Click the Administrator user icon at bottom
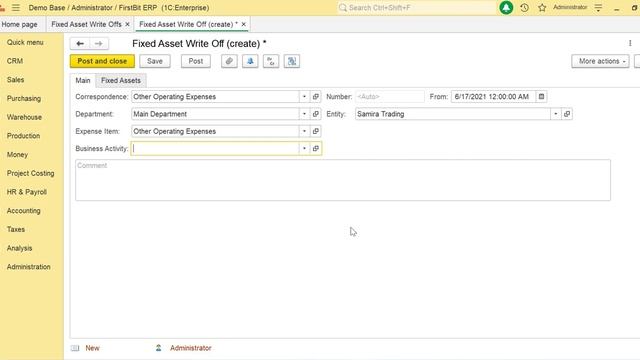The height and width of the screenshot is (360, 640). coord(158,348)
